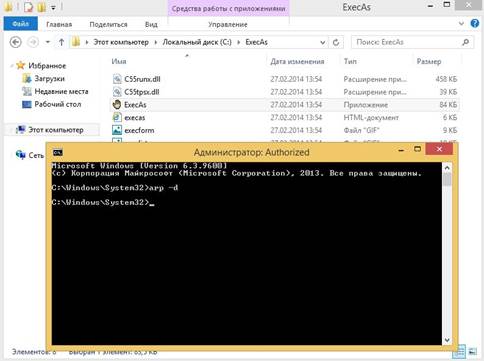Minimize the Administrator command prompt window
The height and width of the screenshot is (361, 484).
401,150
